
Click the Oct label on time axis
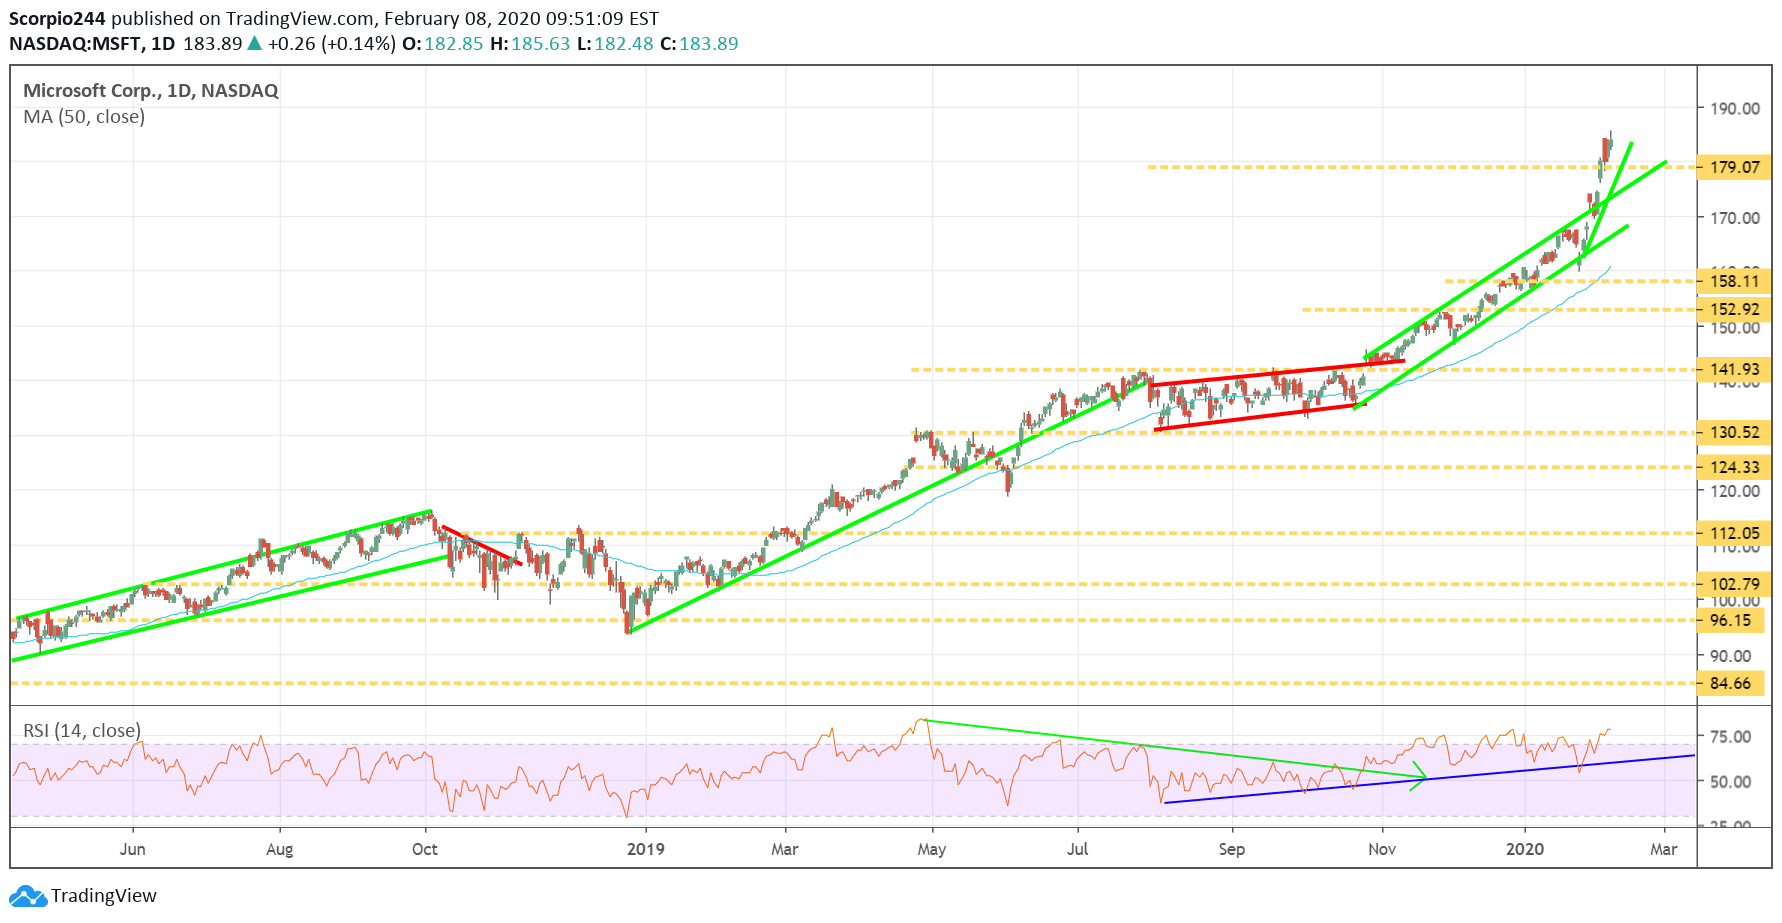[425, 849]
